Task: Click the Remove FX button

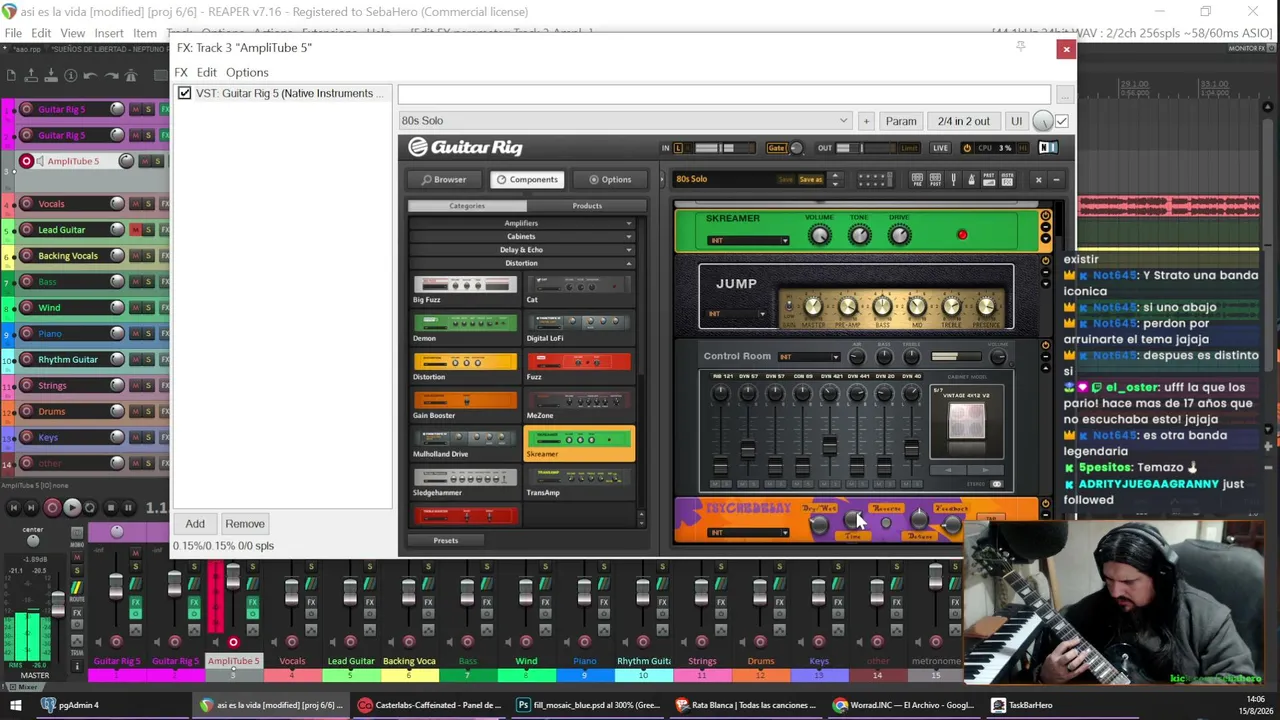Action: point(245,524)
